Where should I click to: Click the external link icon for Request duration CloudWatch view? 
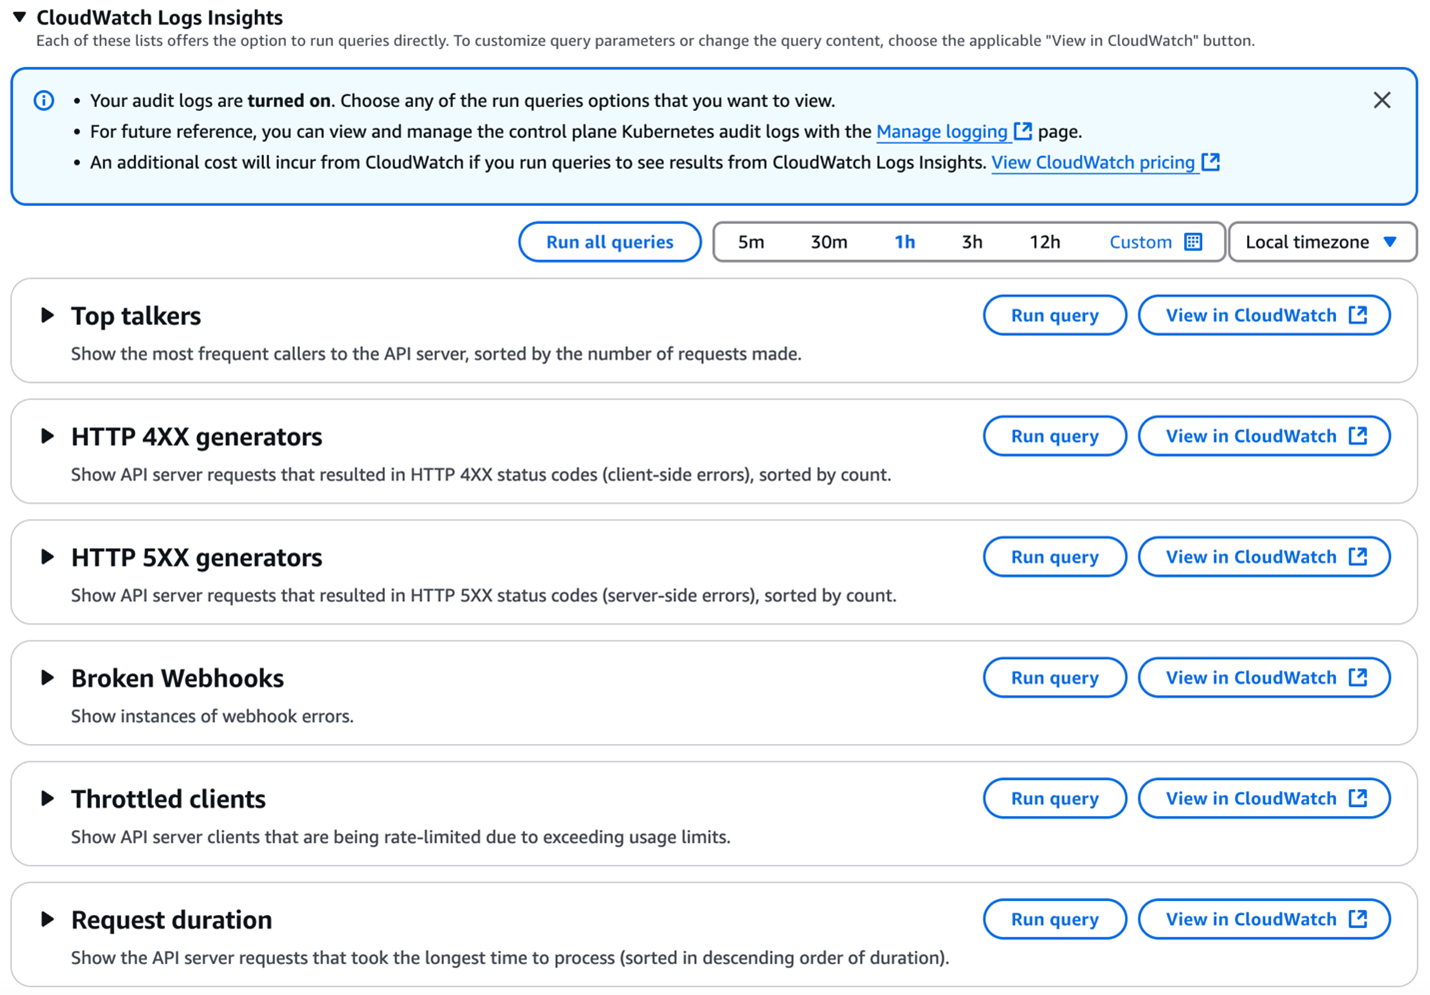1358,919
